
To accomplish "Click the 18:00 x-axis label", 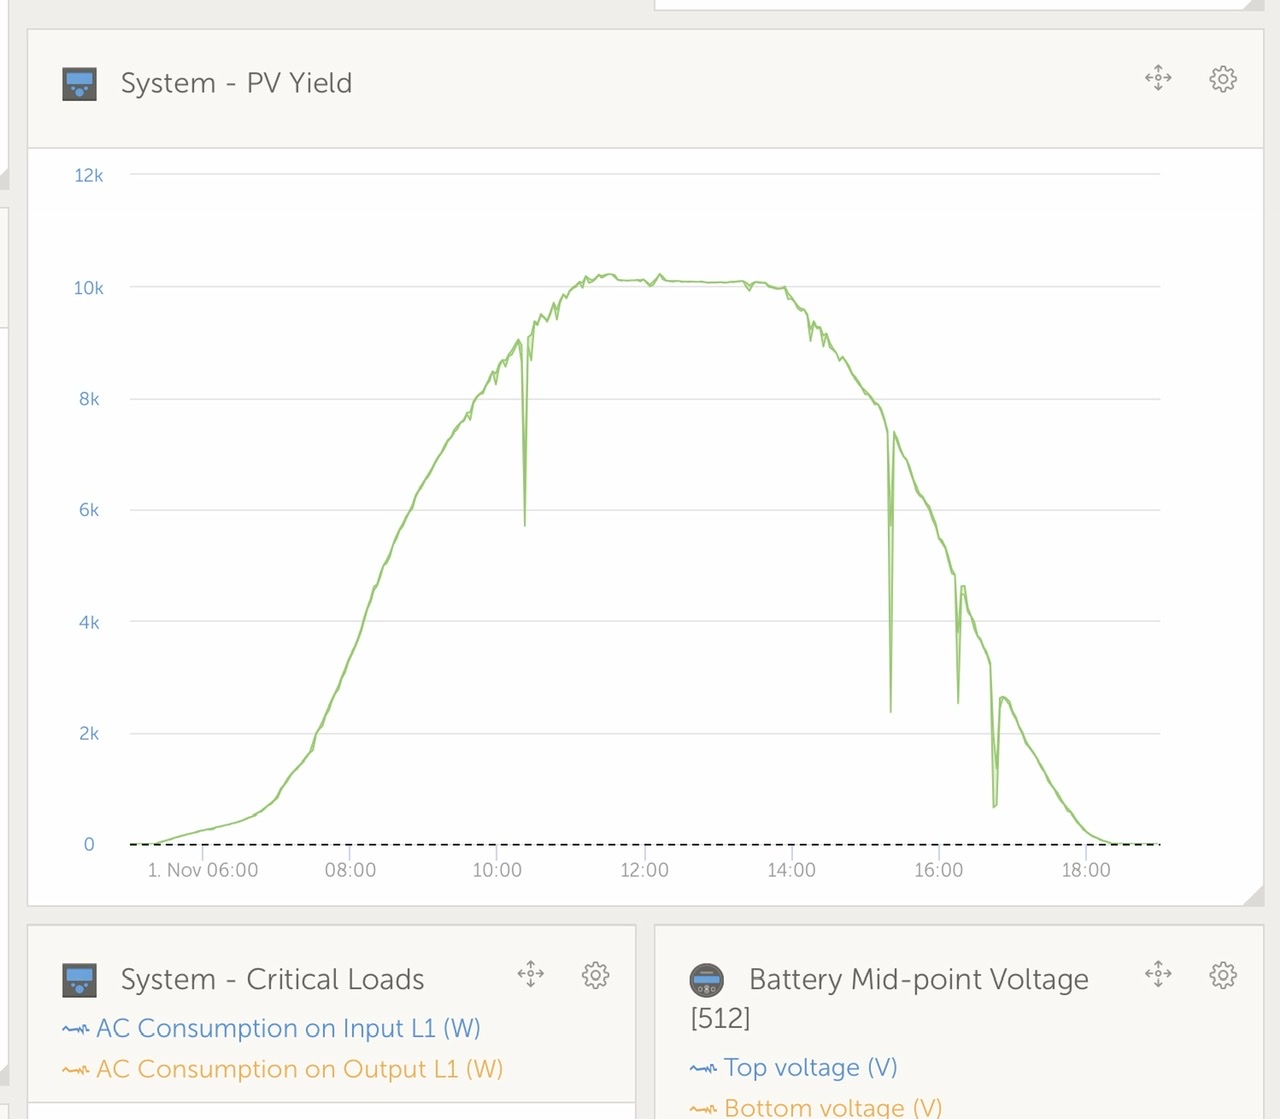I will coord(1086,870).
